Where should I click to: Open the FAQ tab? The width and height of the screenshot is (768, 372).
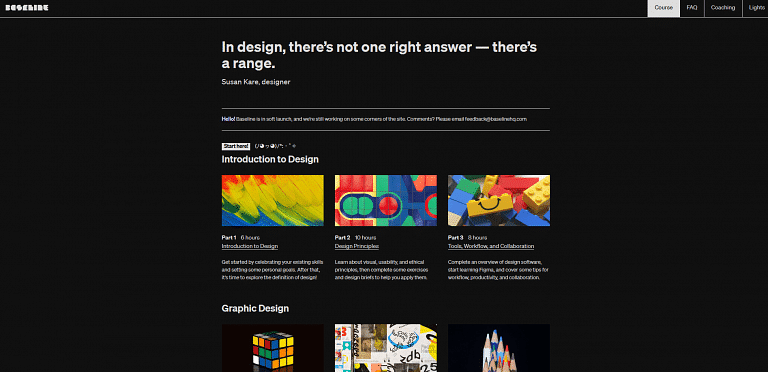[692, 8]
